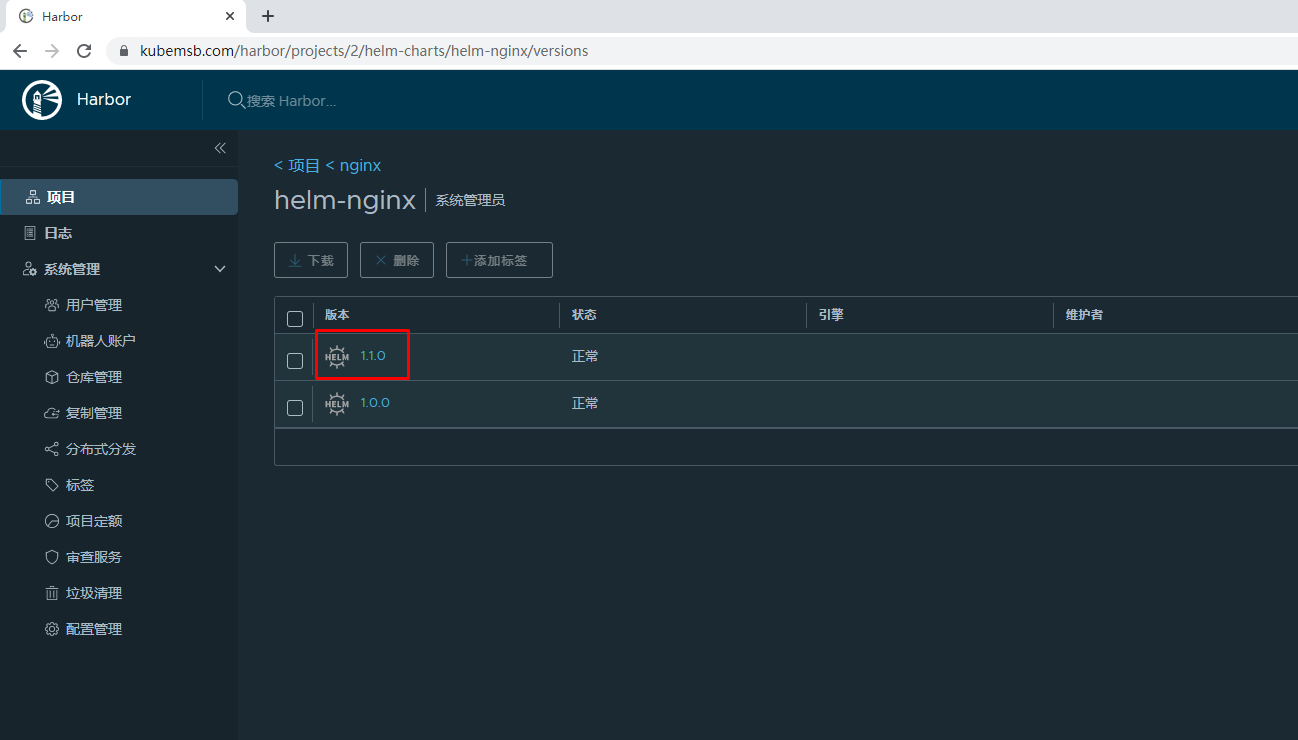The image size is (1298, 740).
Task: Click the Harbor lighthouse logo
Action: [x=42, y=100]
